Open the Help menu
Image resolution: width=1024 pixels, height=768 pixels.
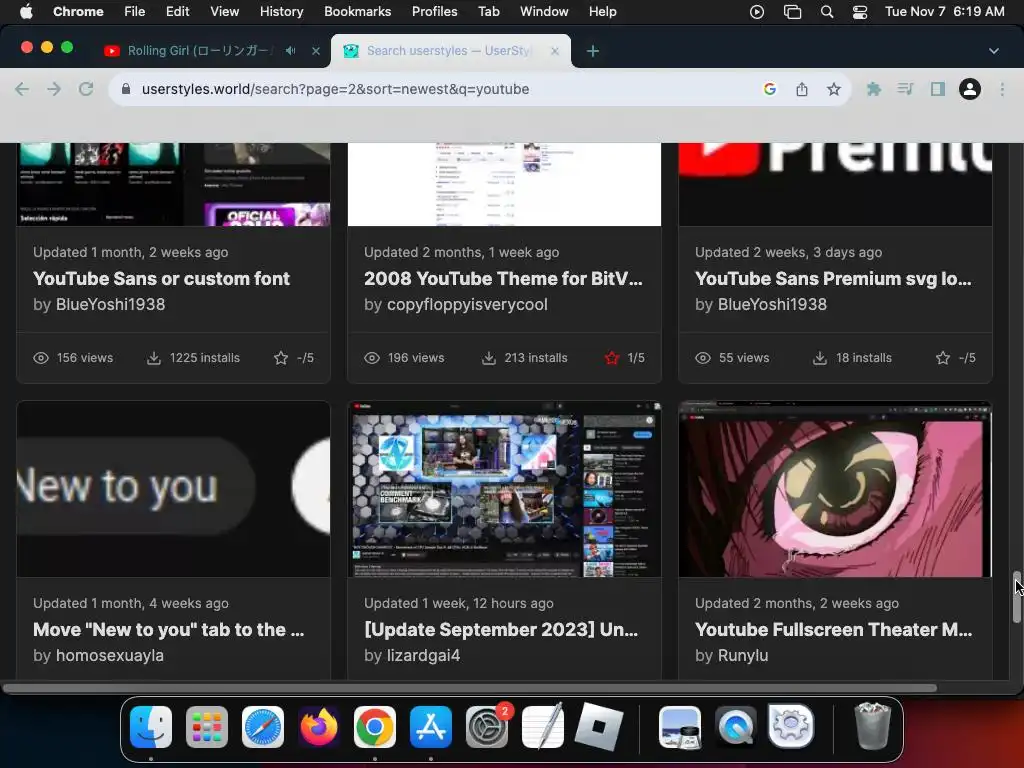[x=602, y=12]
